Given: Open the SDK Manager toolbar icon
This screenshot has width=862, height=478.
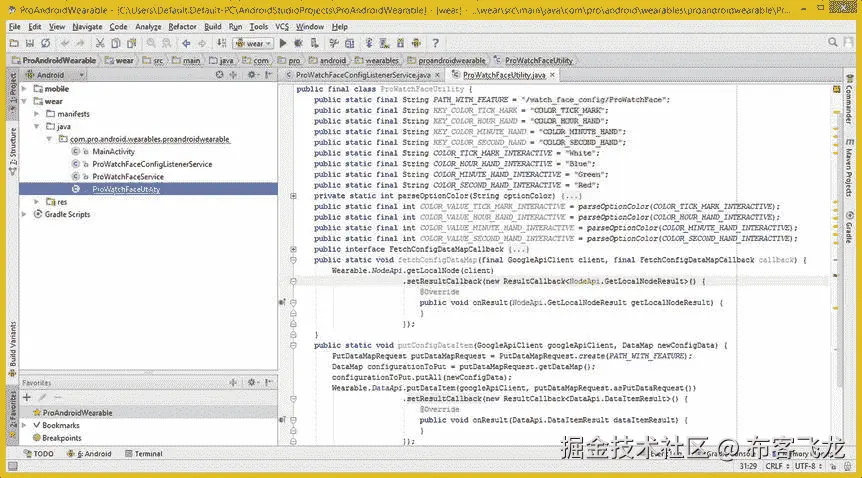Looking at the screenshot, I should click(x=400, y=43).
